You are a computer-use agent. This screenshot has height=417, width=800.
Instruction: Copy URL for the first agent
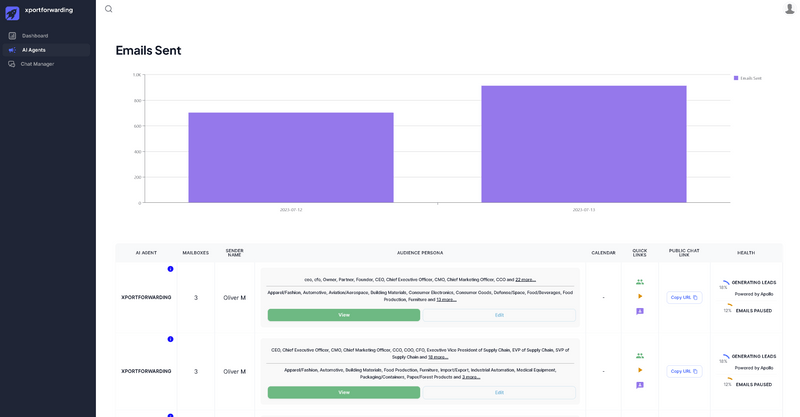pyautogui.click(x=684, y=298)
